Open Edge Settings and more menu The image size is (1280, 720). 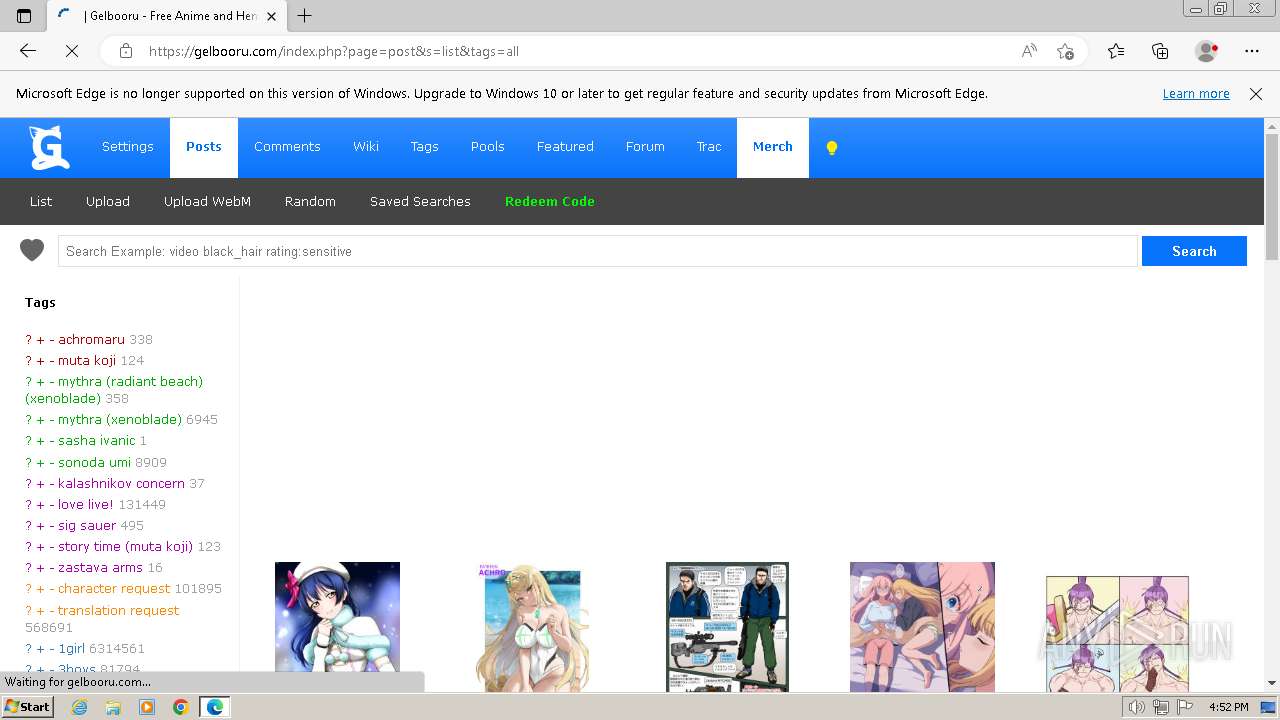(1252, 51)
